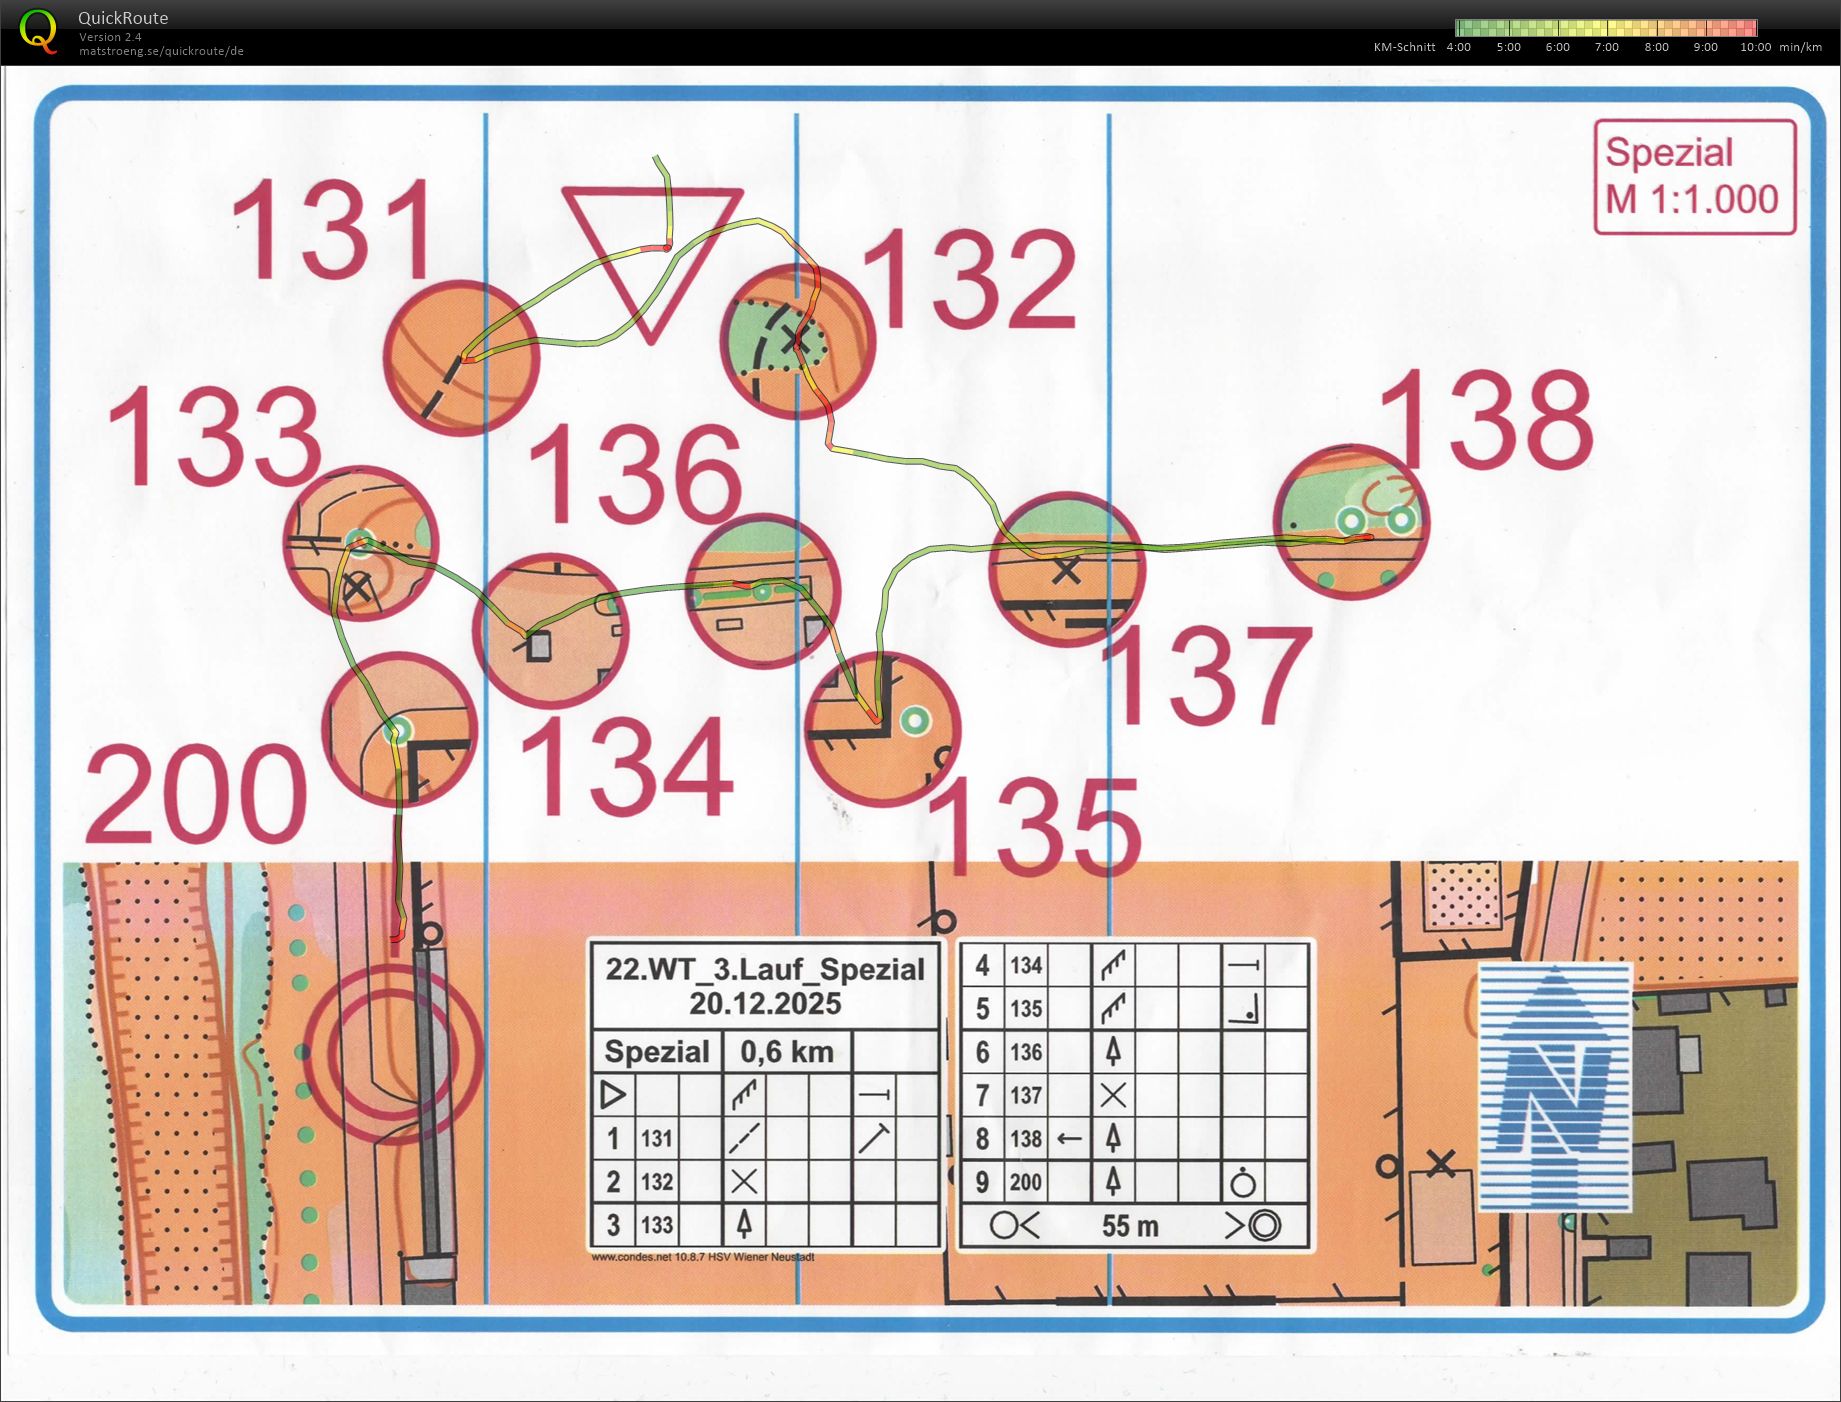Click the control circle next to 131

462,358
